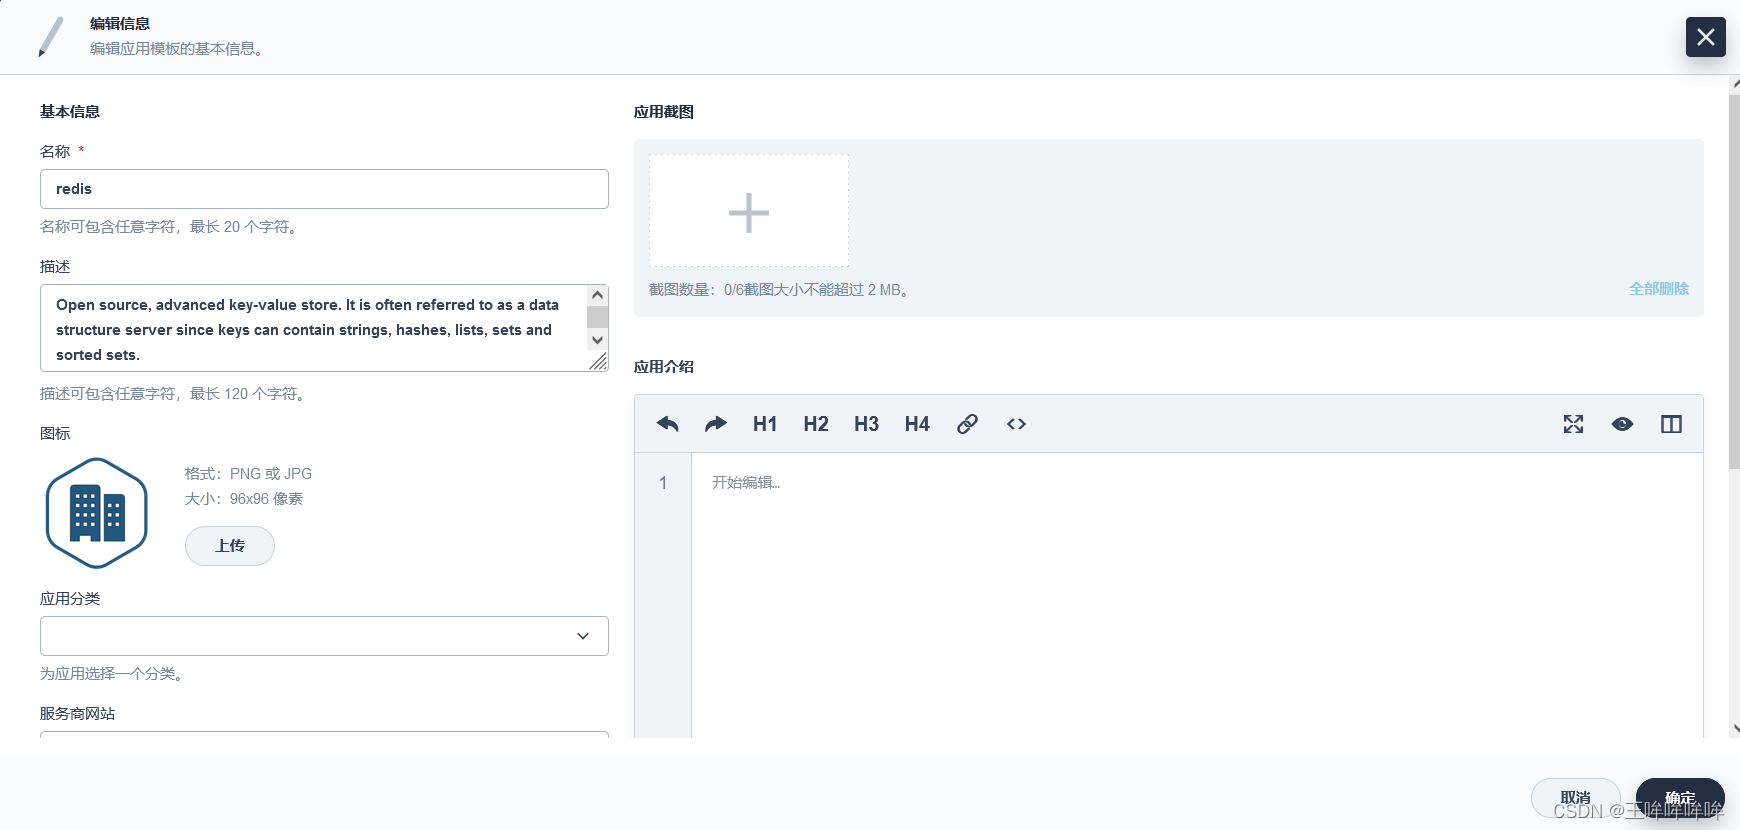This screenshot has height=830, width=1740.
Task: Toggle split column view icon
Action: point(1671,424)
